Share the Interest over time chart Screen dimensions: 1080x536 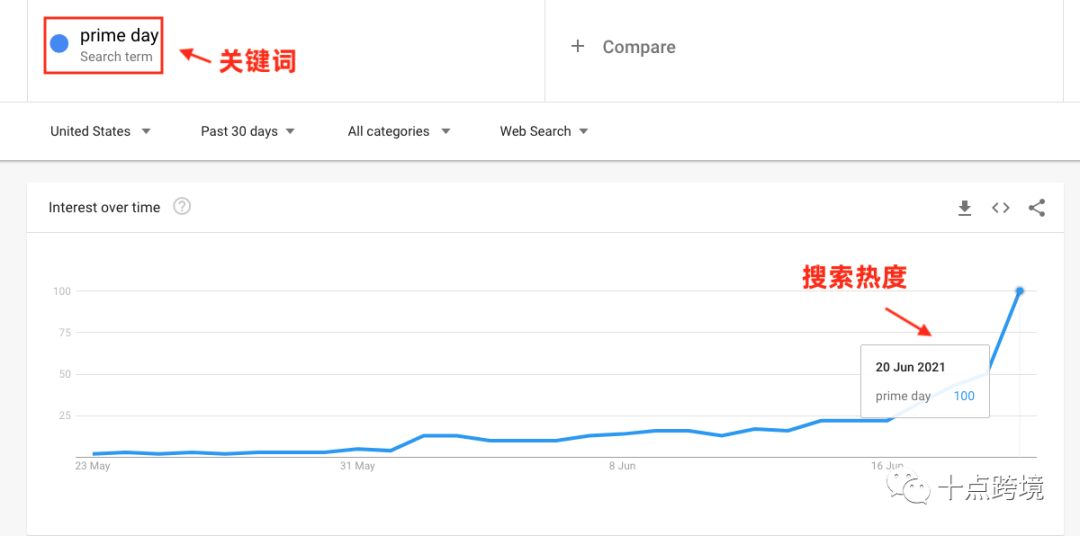(x=1037, y=207)
